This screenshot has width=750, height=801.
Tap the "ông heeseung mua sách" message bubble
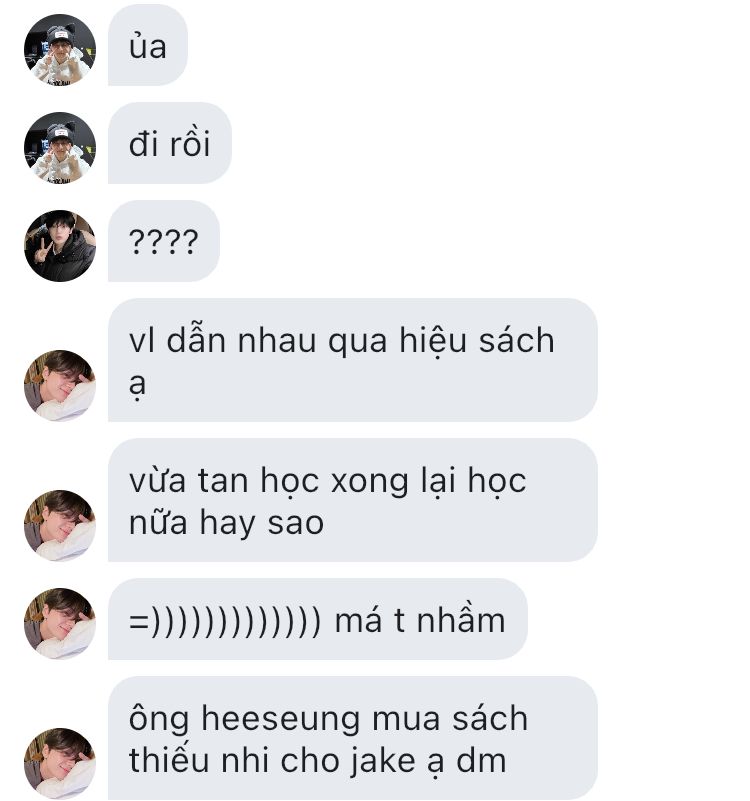[353, 738]
